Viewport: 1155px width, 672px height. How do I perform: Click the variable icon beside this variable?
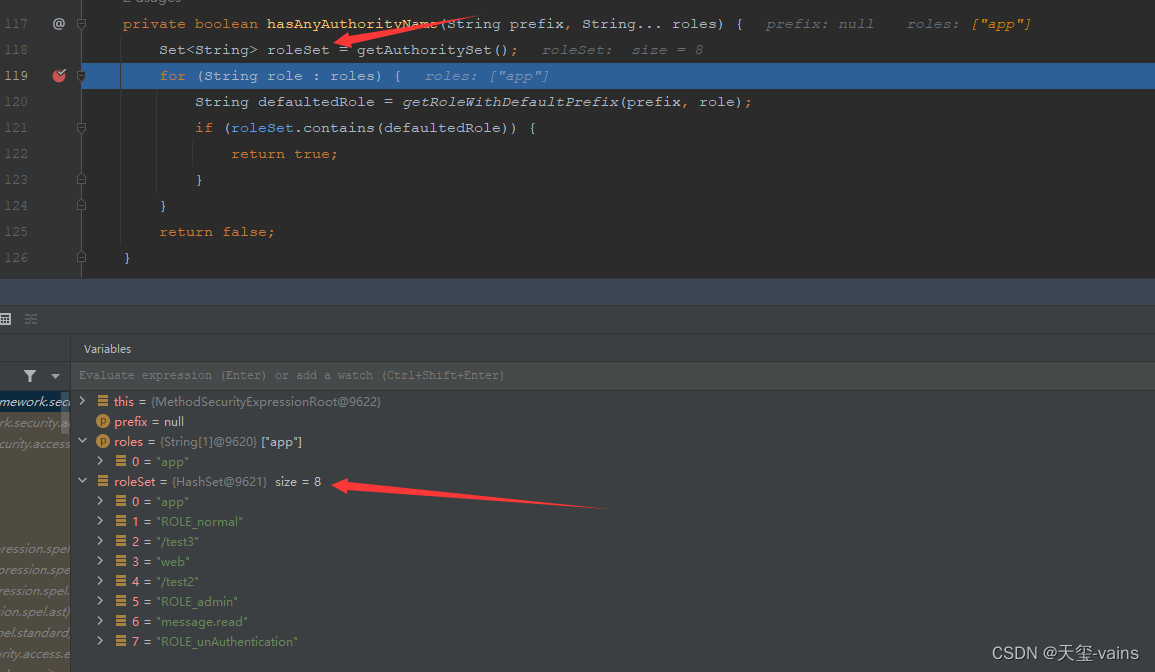click(103, 401)
